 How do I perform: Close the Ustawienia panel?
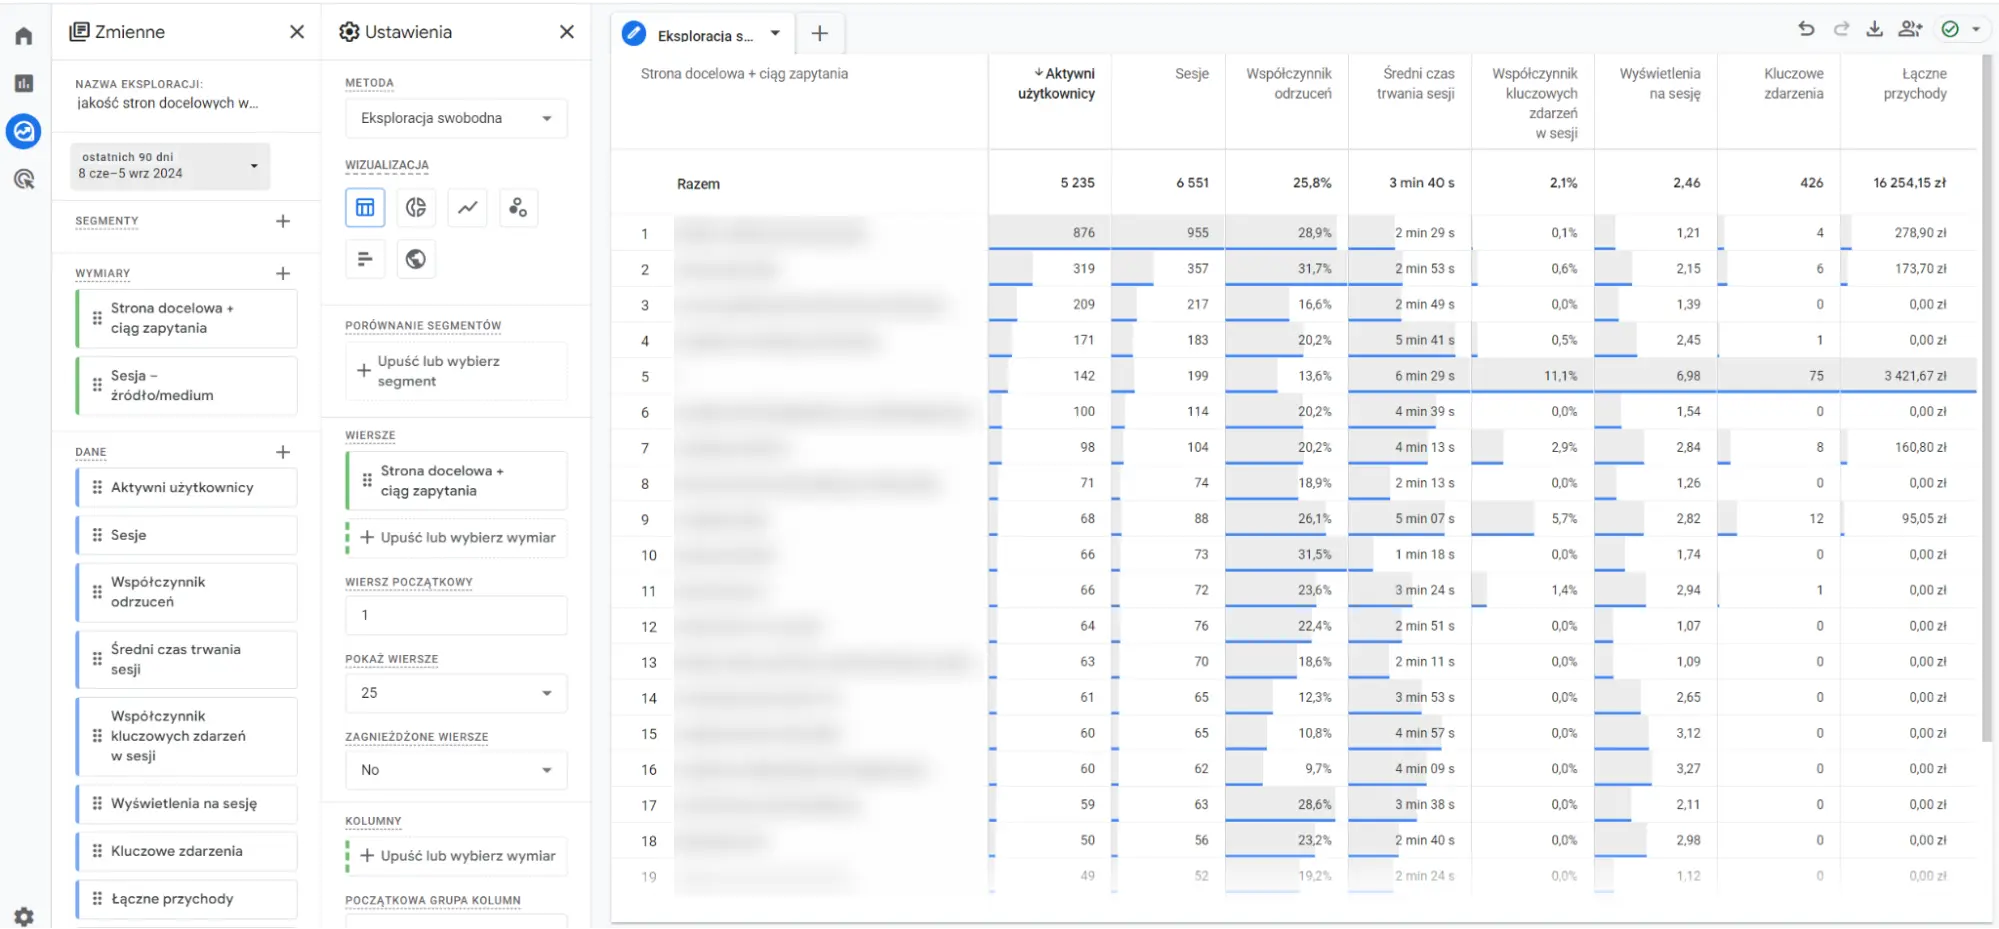(567, 32)
